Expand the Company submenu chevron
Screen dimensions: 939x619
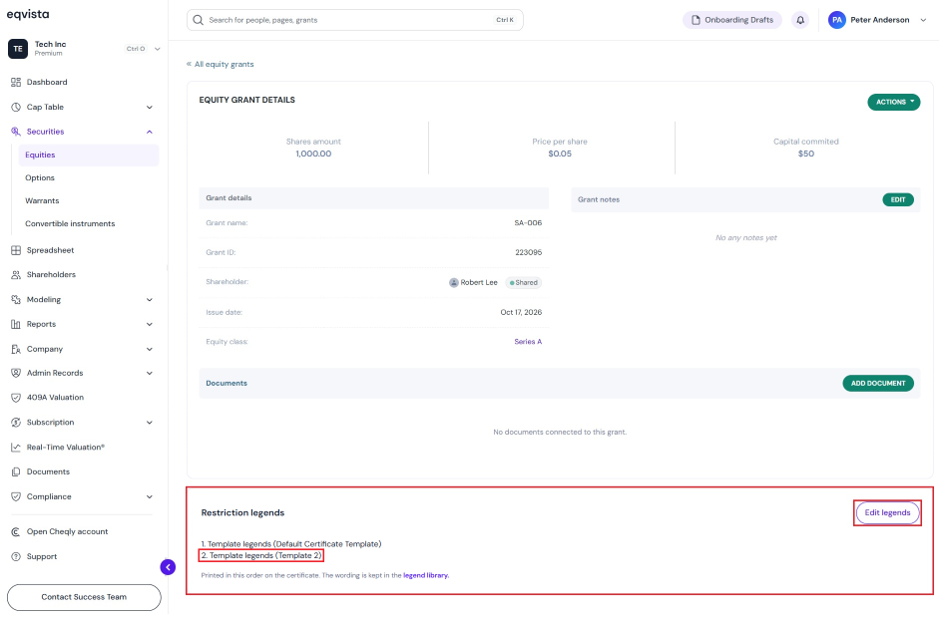[x=150, y=351]
